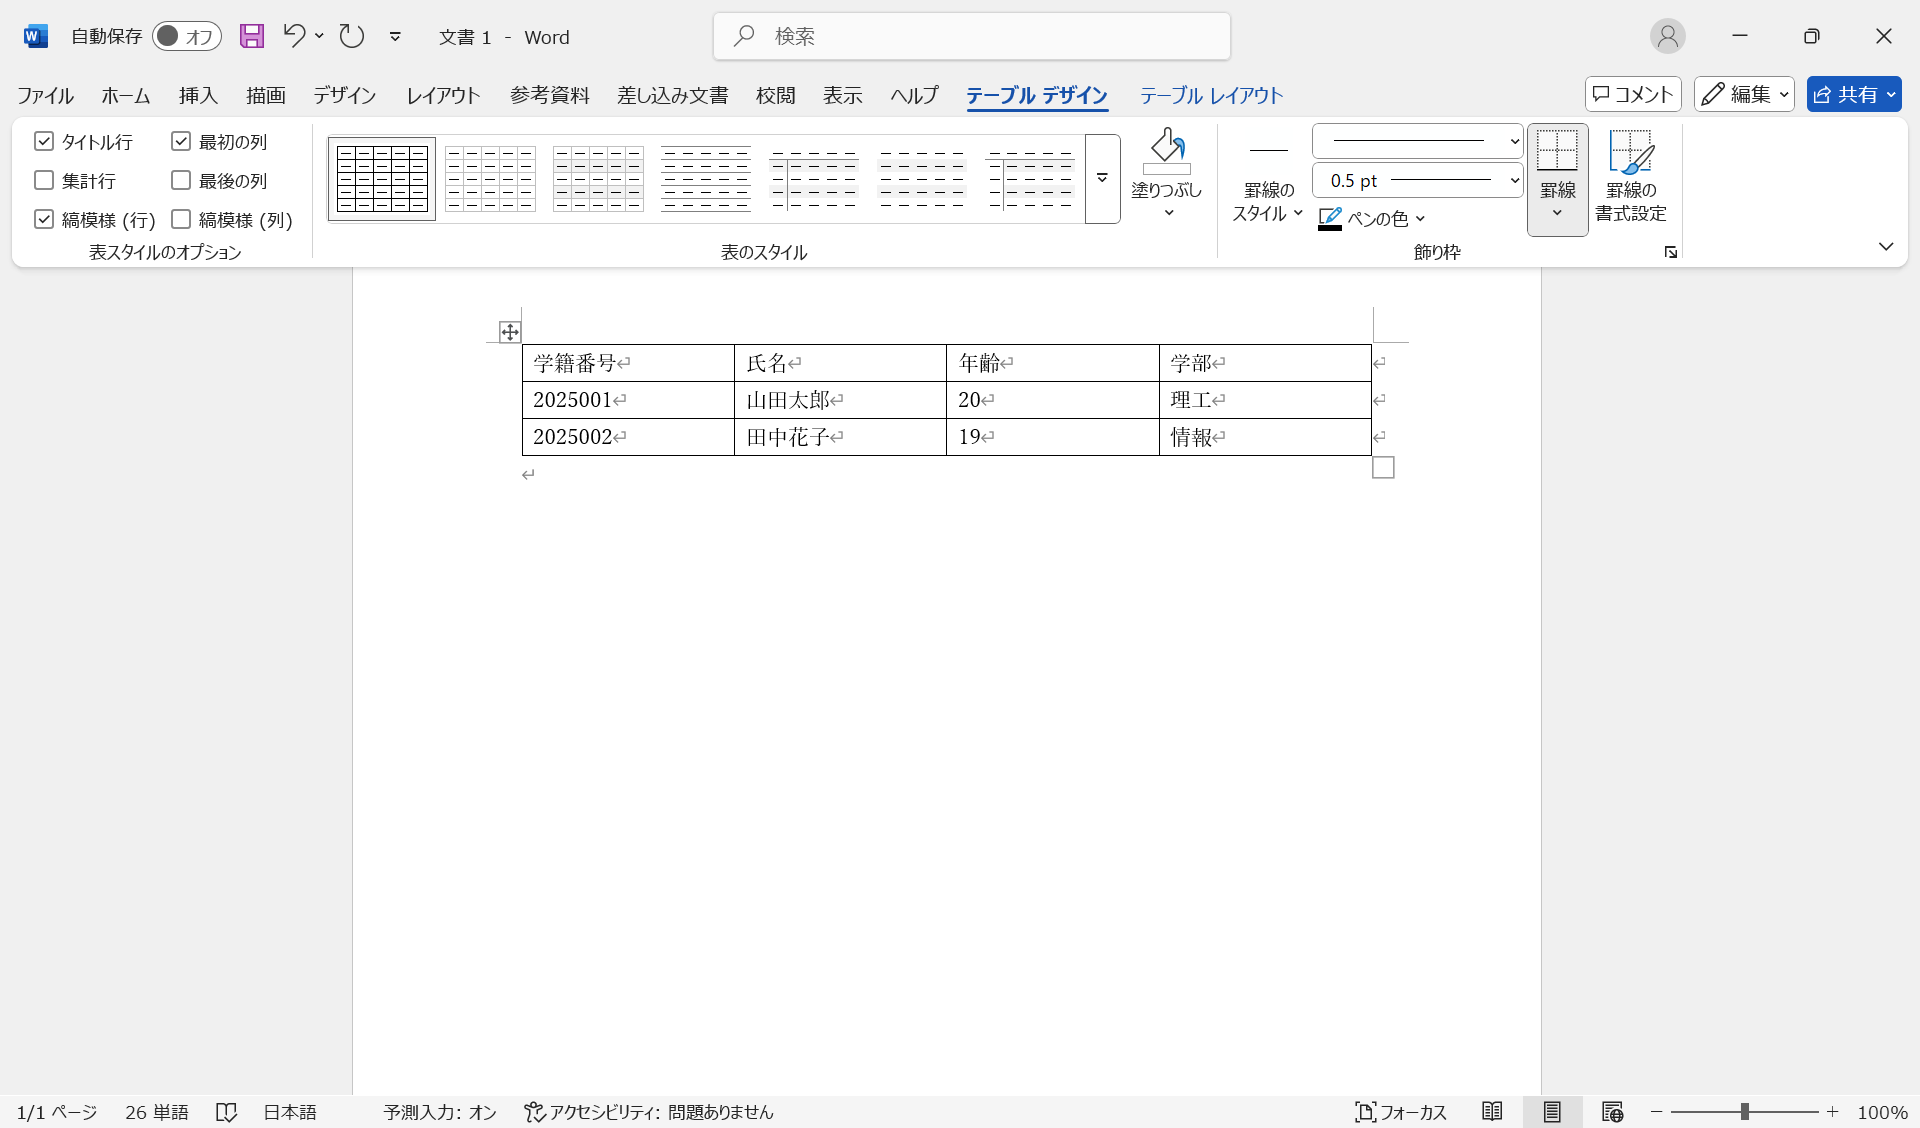Open the コメント pane

(1632, 94)
